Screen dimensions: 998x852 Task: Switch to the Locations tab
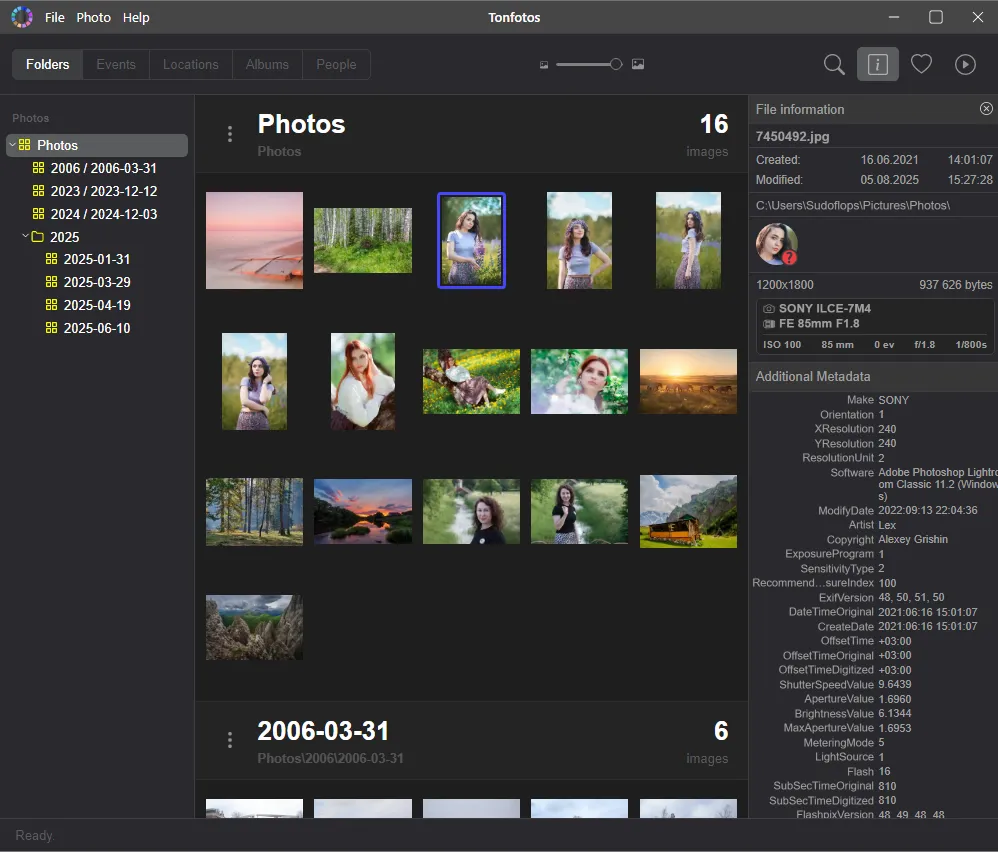point(190,64)
